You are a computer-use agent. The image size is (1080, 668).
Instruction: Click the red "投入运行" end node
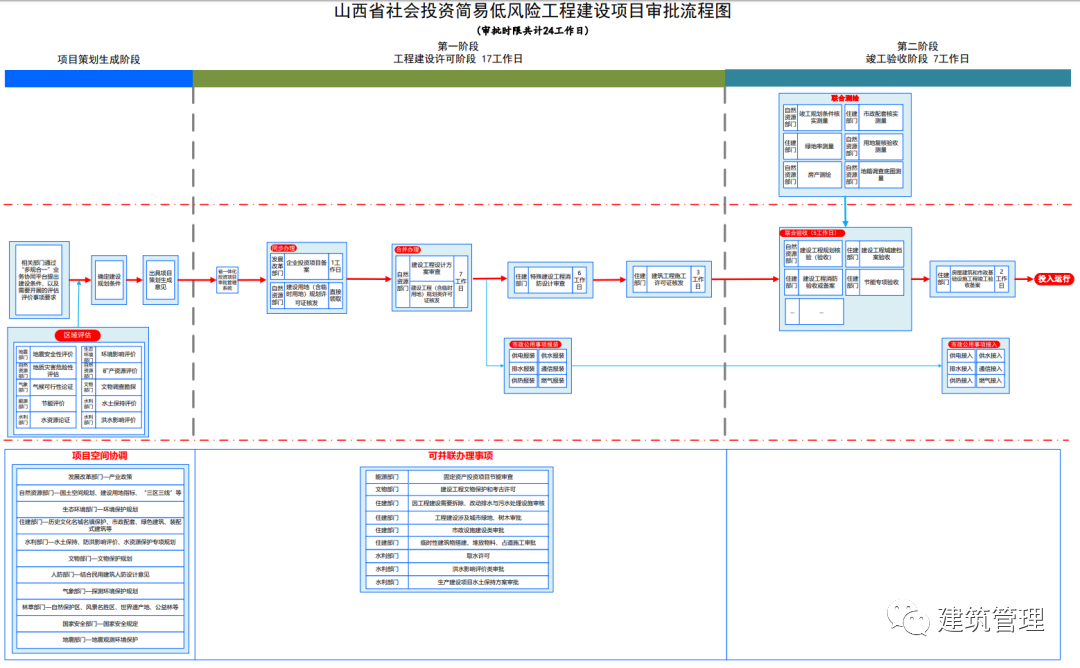(x=1054, y=279)
